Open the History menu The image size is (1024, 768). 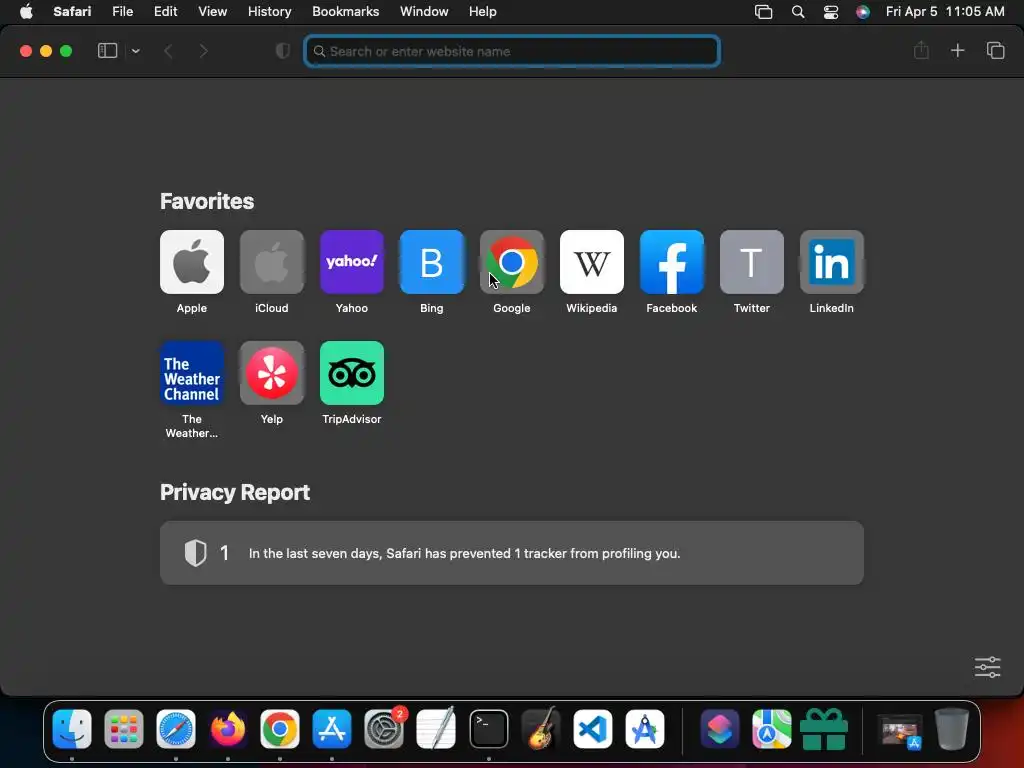[269, 12]
